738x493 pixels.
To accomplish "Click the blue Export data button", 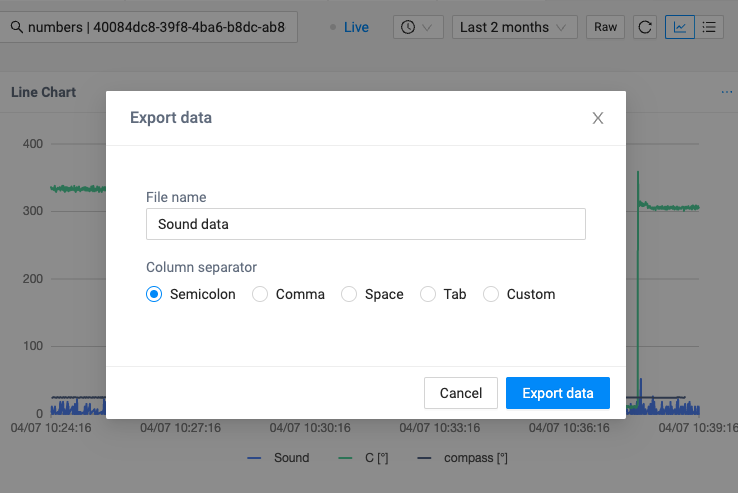I will click(x=558, y=393).
